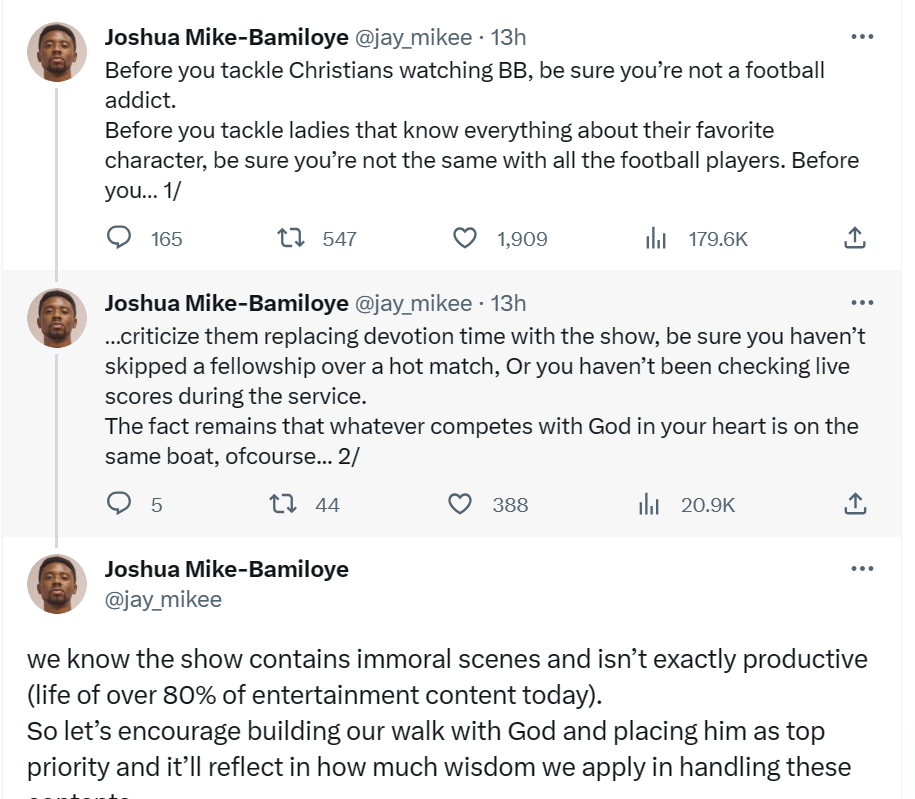Click the profile avatar on second tweet
Screen dimensions: 915x799
tap(56, 318)
